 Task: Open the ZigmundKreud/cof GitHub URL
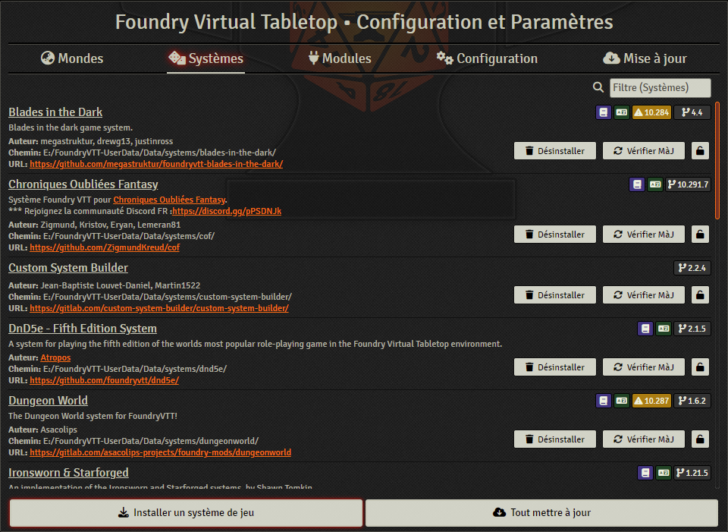104,248
